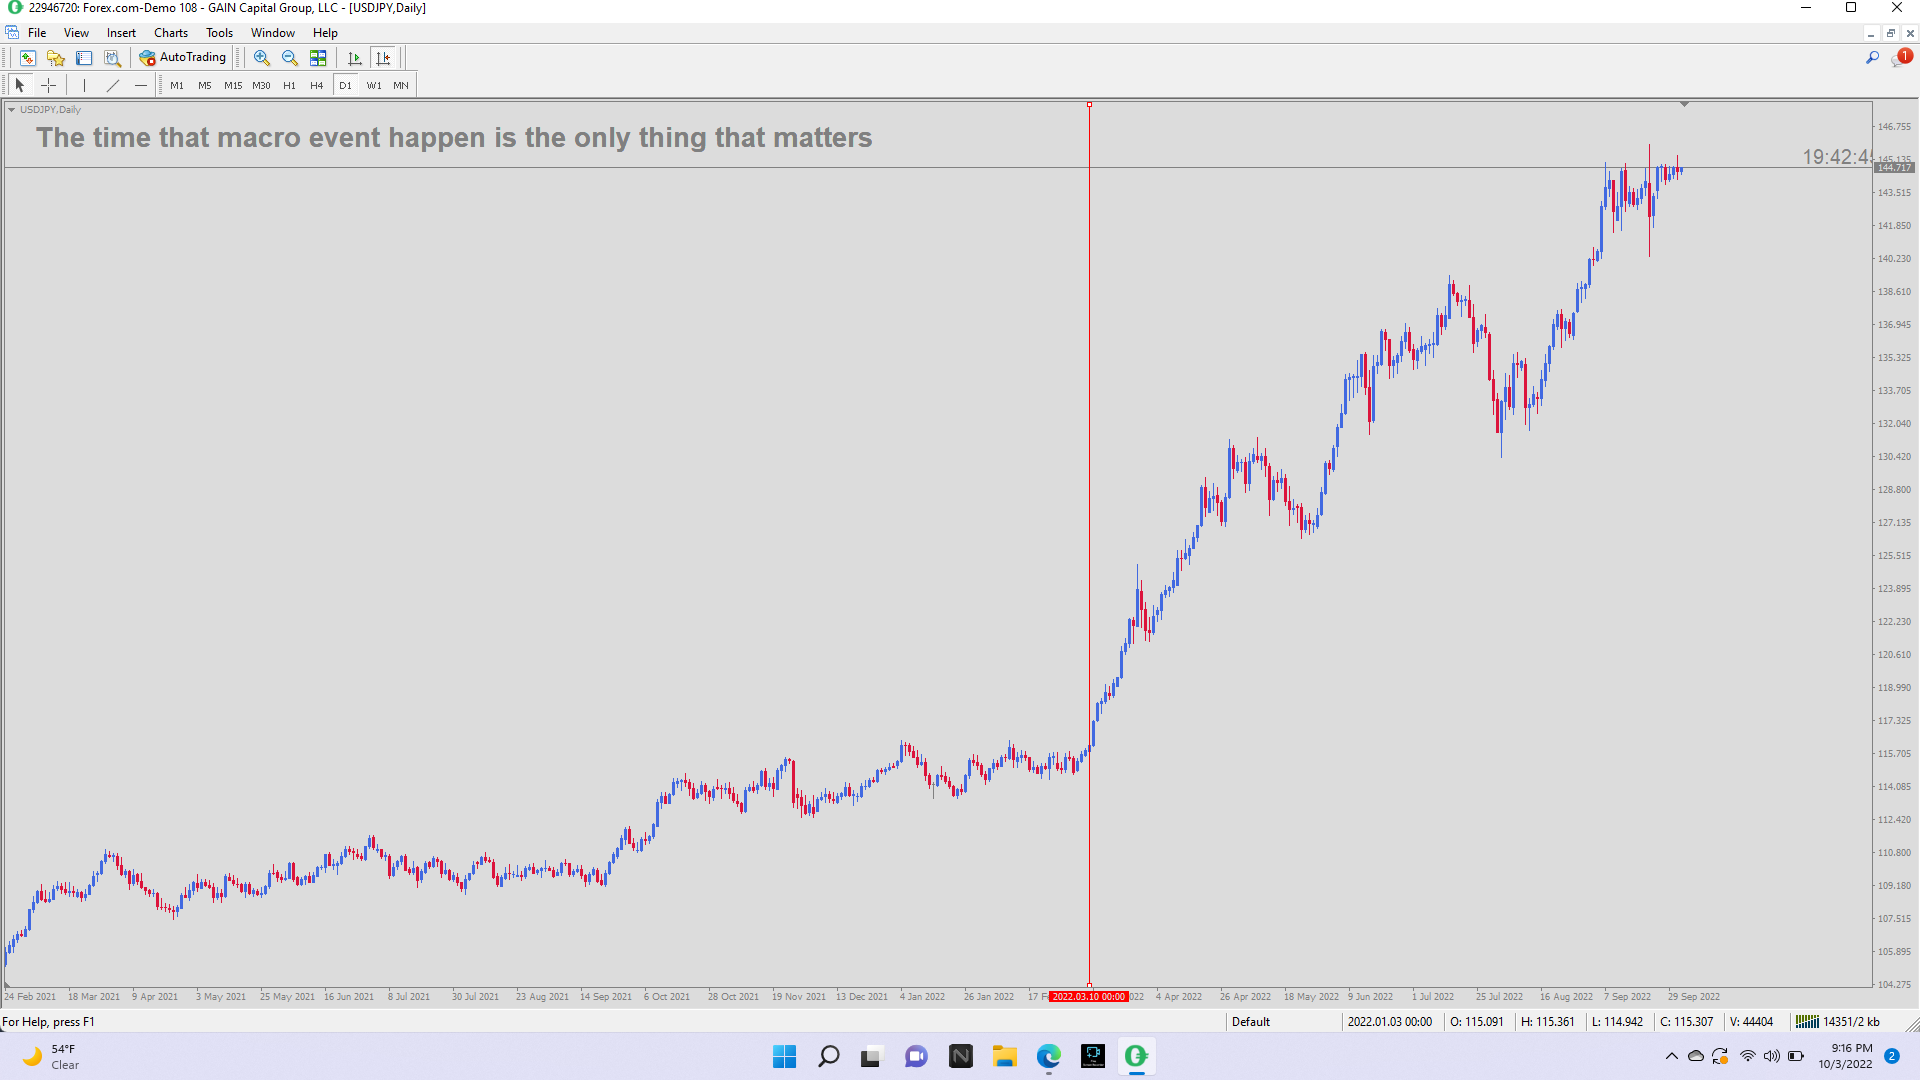Draw a trendline with the line tool
1920x1080 pixels.
tap(113, 85)
